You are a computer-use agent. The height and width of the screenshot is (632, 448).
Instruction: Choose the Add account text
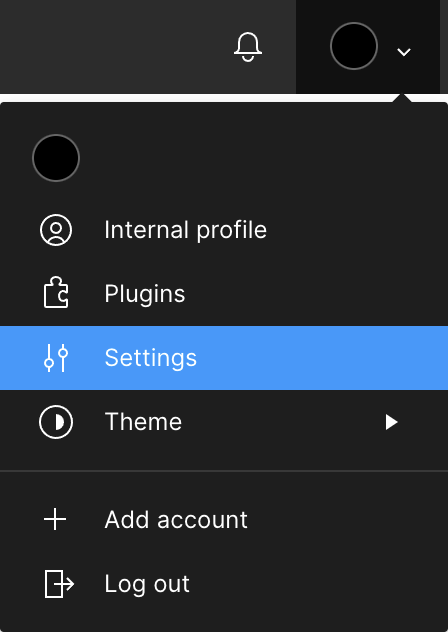coord(176,519)
